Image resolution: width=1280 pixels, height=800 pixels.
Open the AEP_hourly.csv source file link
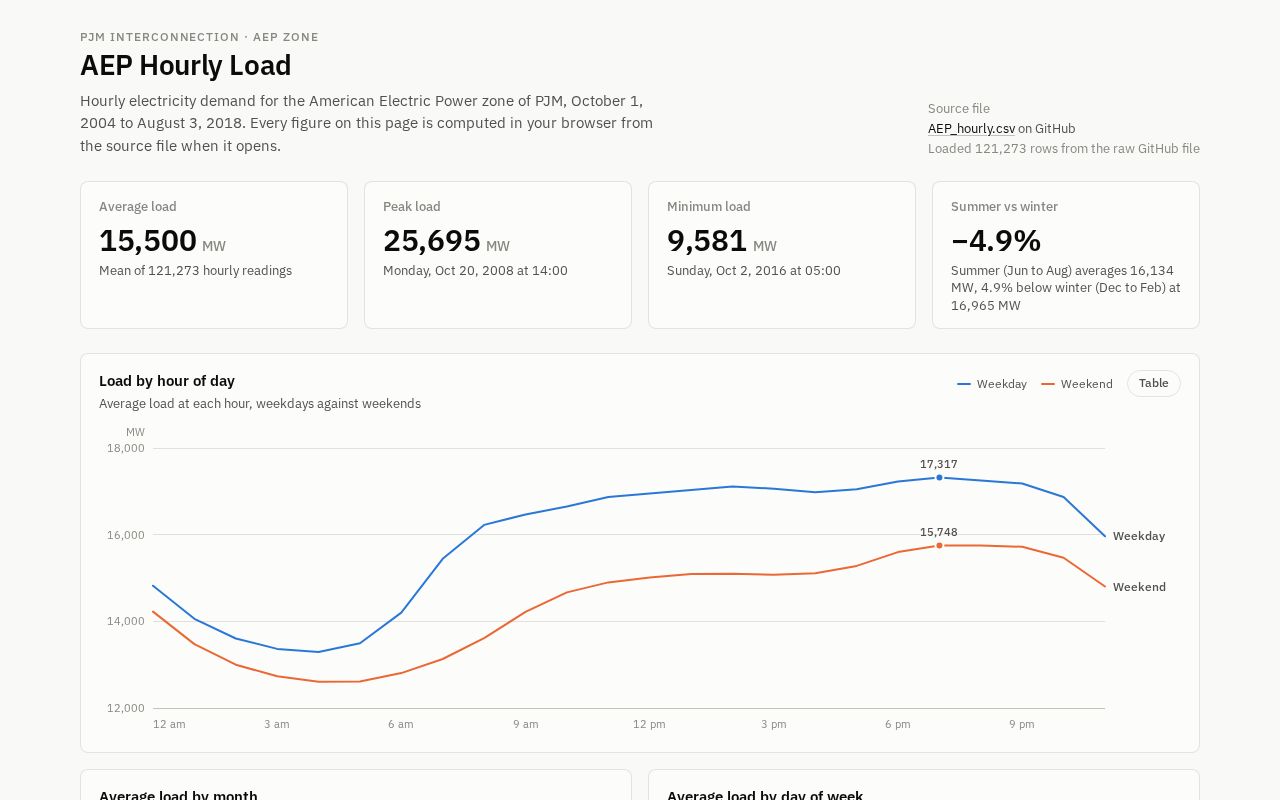point(971,128)
